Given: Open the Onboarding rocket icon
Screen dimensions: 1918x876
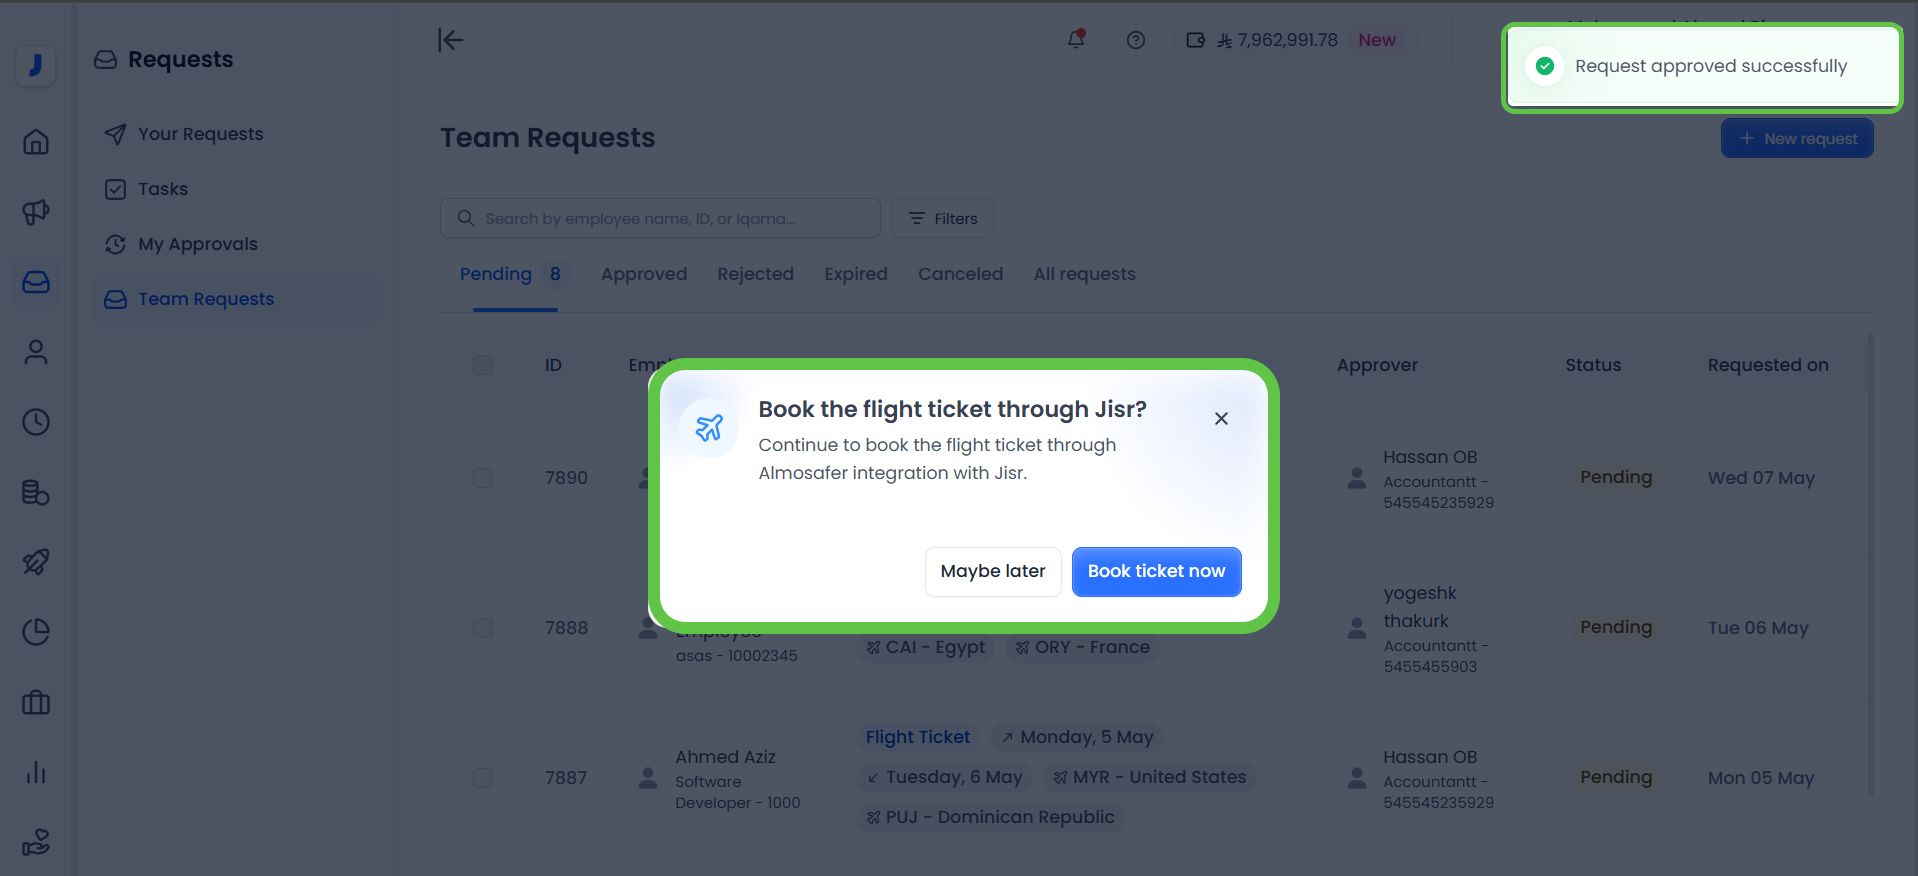Looking at the screenshot, I should click(36, 562).
